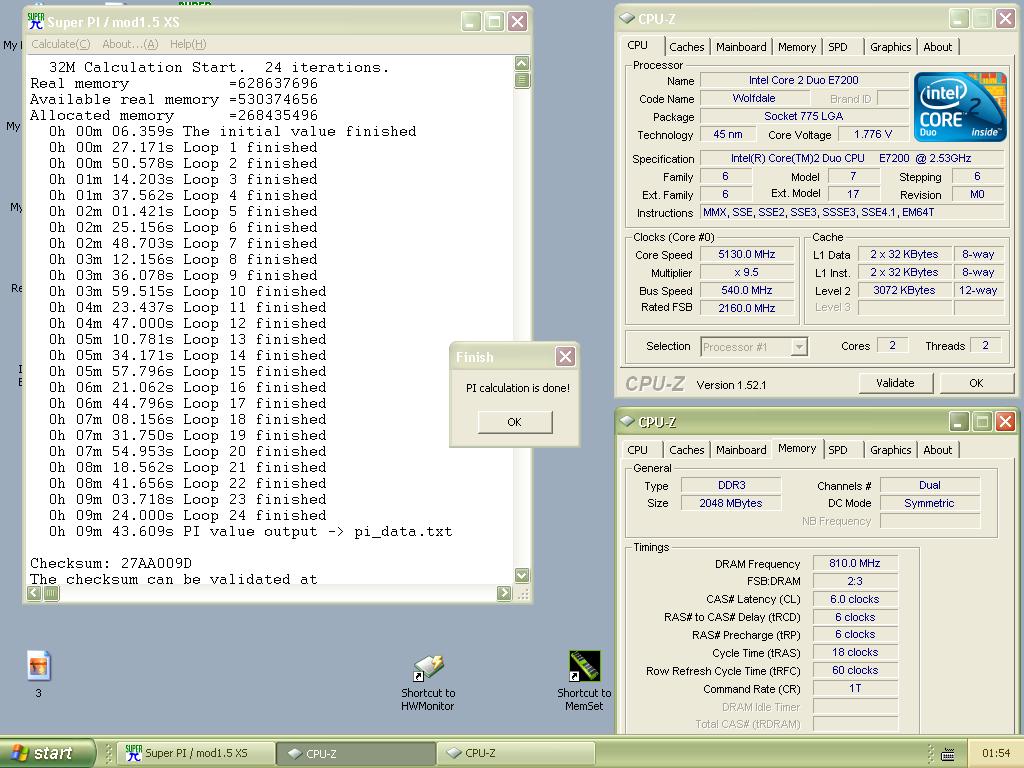Minimize the top CPU-Z window
This screenshot has width=1024, height=768.
coord(958,18)
